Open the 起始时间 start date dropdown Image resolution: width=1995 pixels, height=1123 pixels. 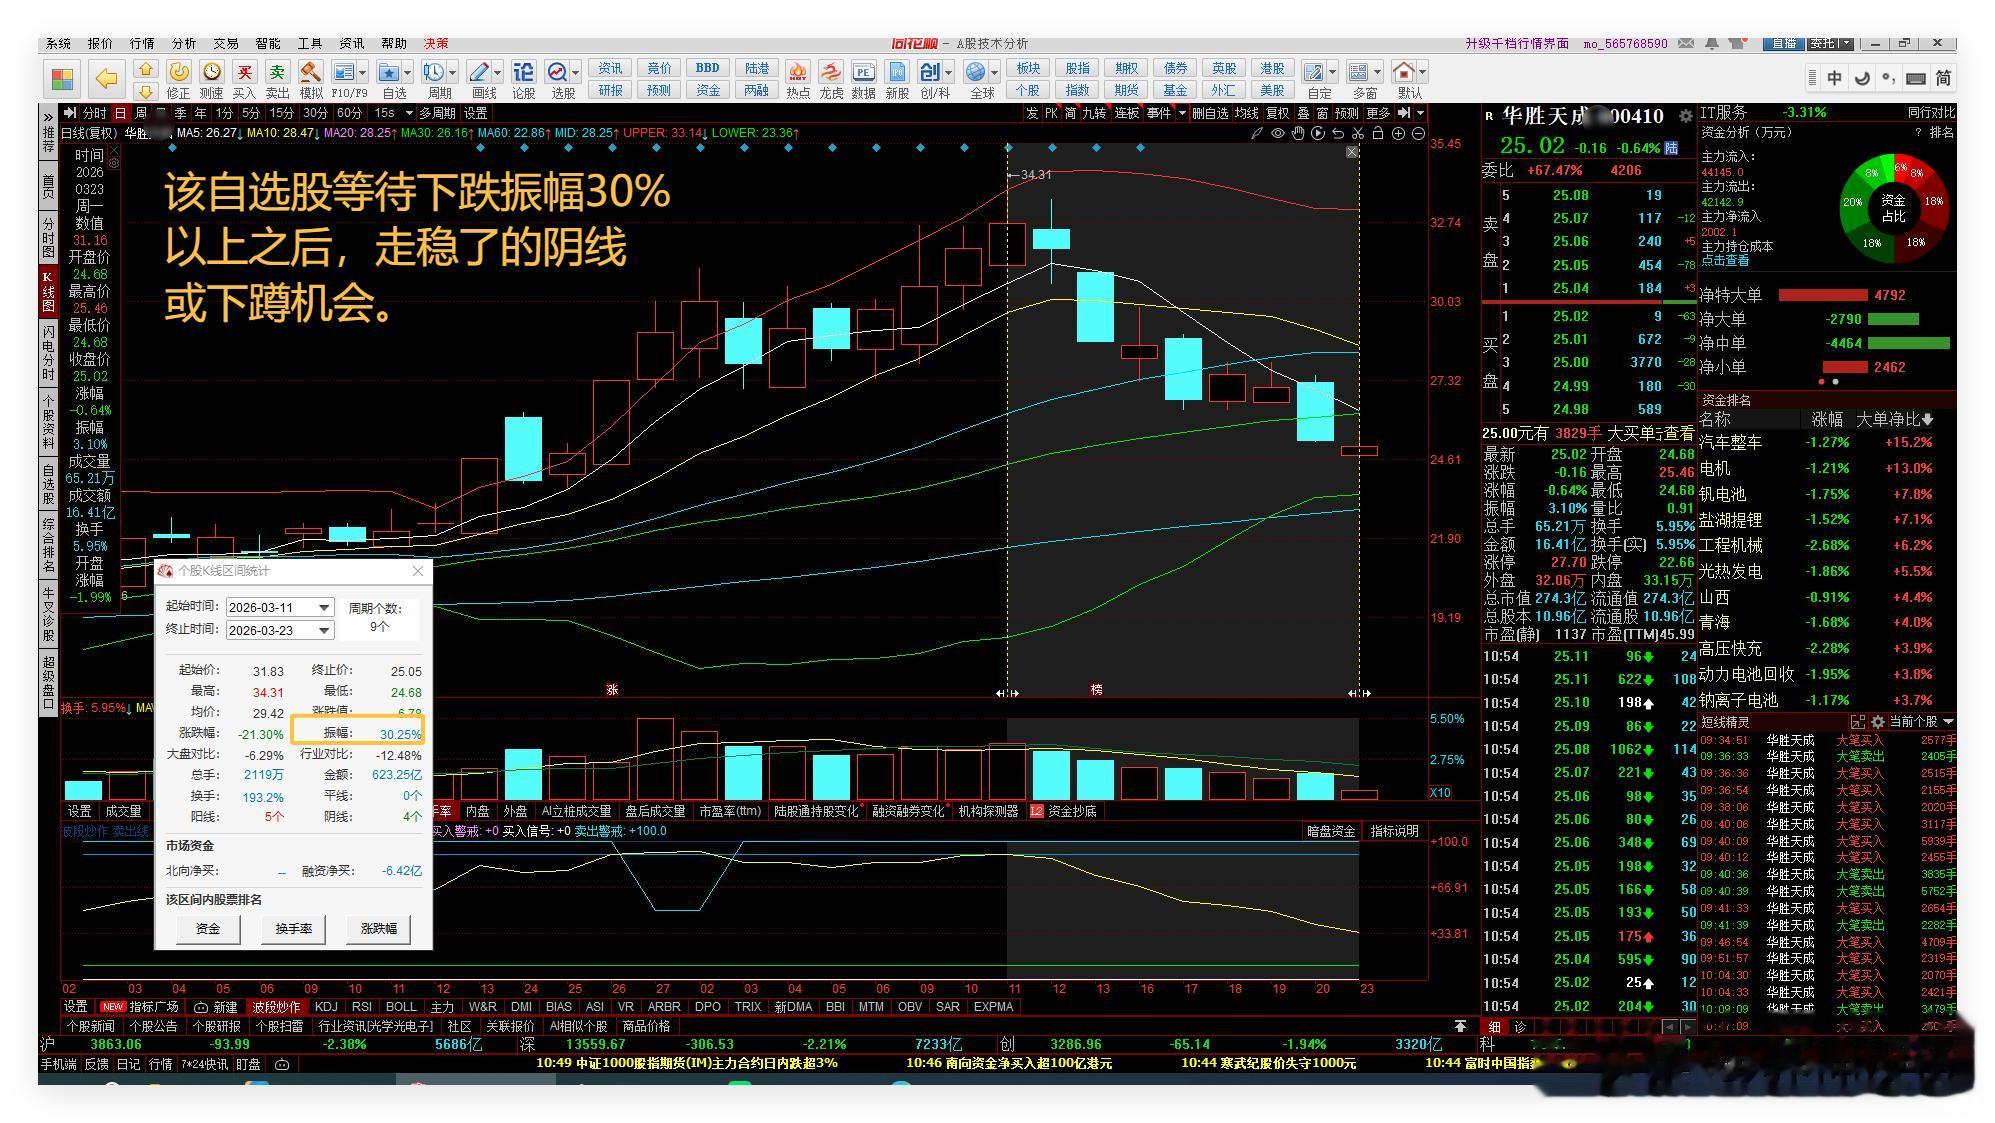[x=324, y=608]
